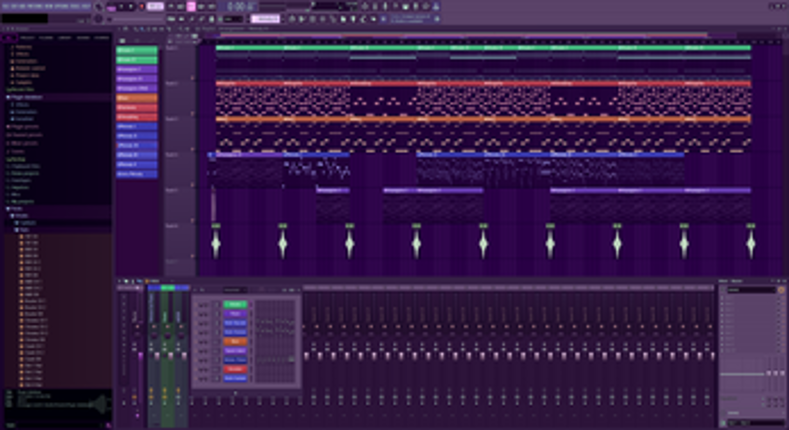Expand the My projects folder
Image resolution: width=789 pixels, height=430 pixels.
tap(21, 202)
